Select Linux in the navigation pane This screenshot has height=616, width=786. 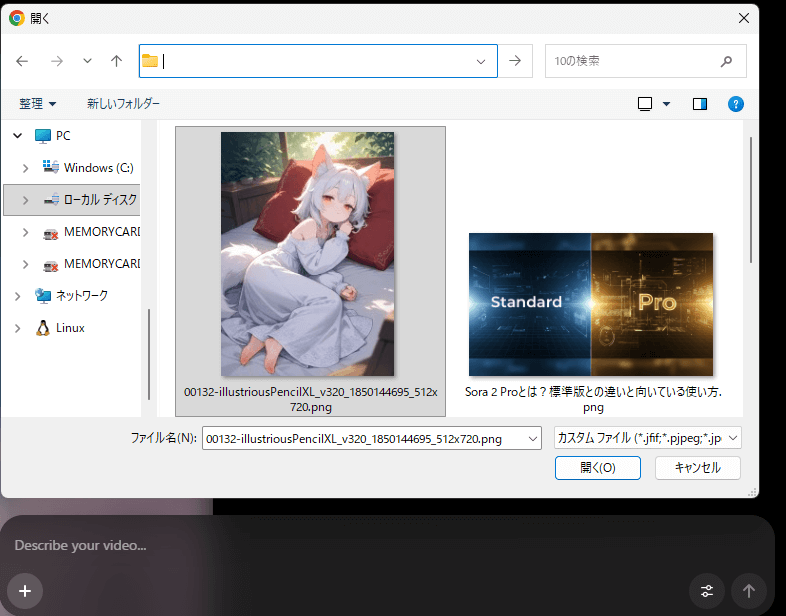click(70, 328)
